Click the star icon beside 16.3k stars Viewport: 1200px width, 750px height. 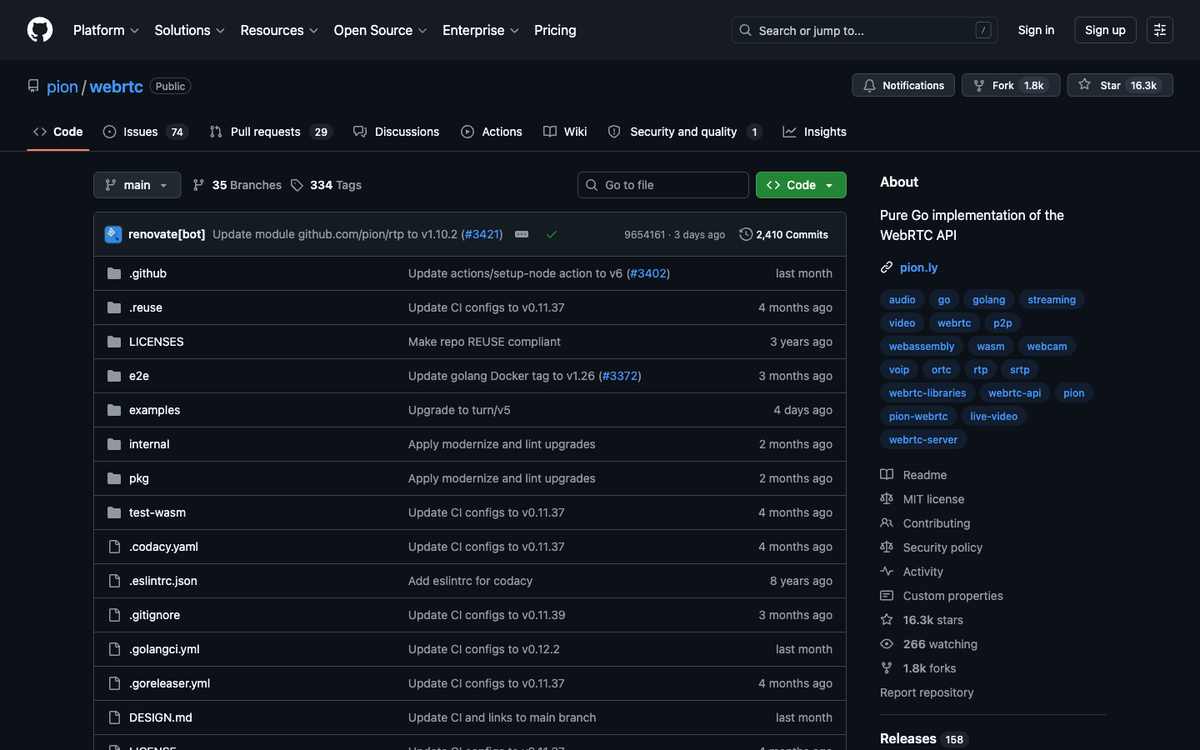[887, 620]
